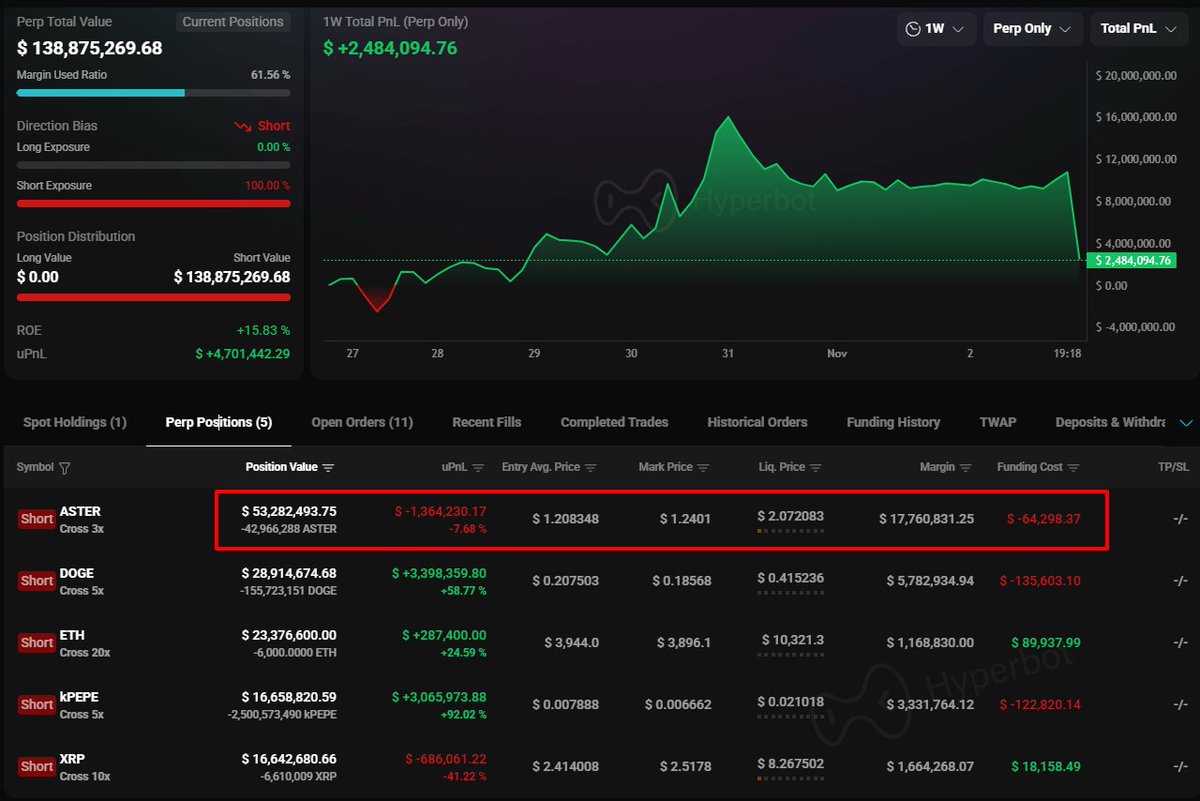This screenshot has width=1200, height=801.
Task: Open the Open Orders (11) tab
Action: pos(362,423)
